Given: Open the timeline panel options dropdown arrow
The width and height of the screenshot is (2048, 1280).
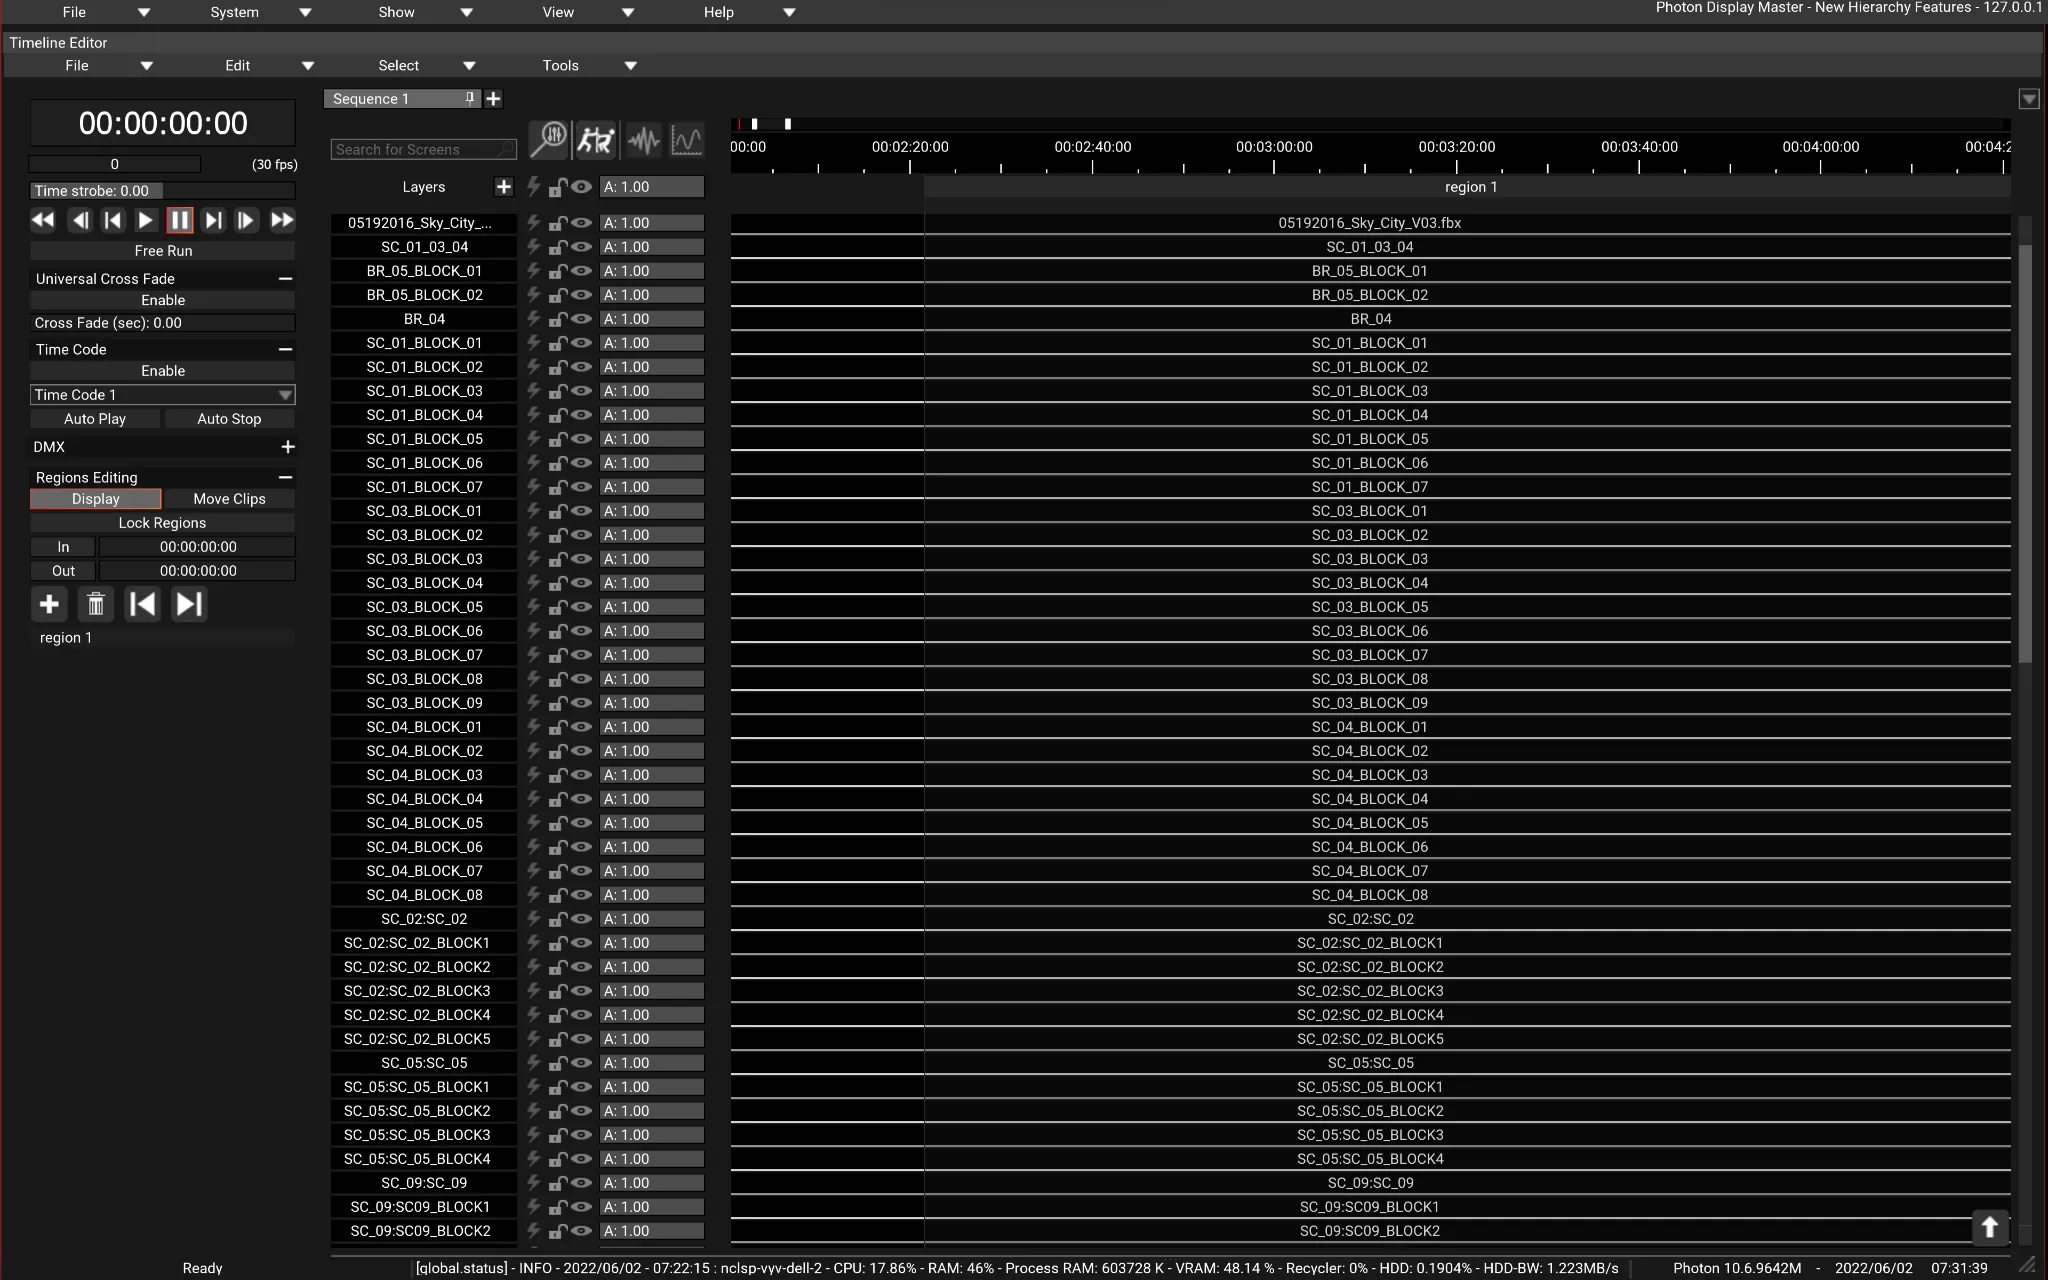Looking at the screenshot, I should click(x=2029, y=99).
